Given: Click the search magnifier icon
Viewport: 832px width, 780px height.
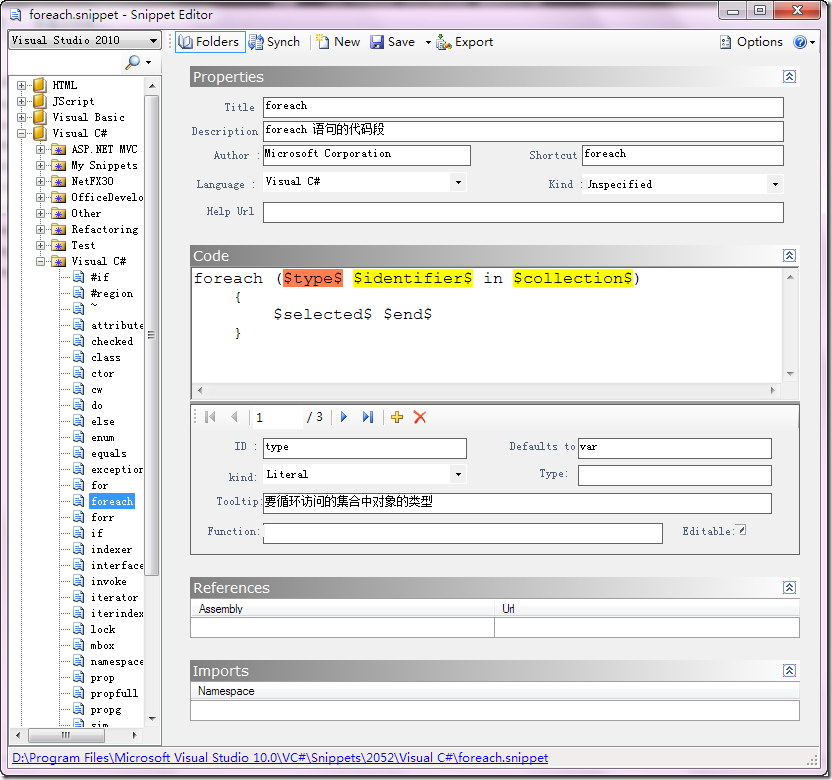Looking at the screenshot, I should coord(132,63).
